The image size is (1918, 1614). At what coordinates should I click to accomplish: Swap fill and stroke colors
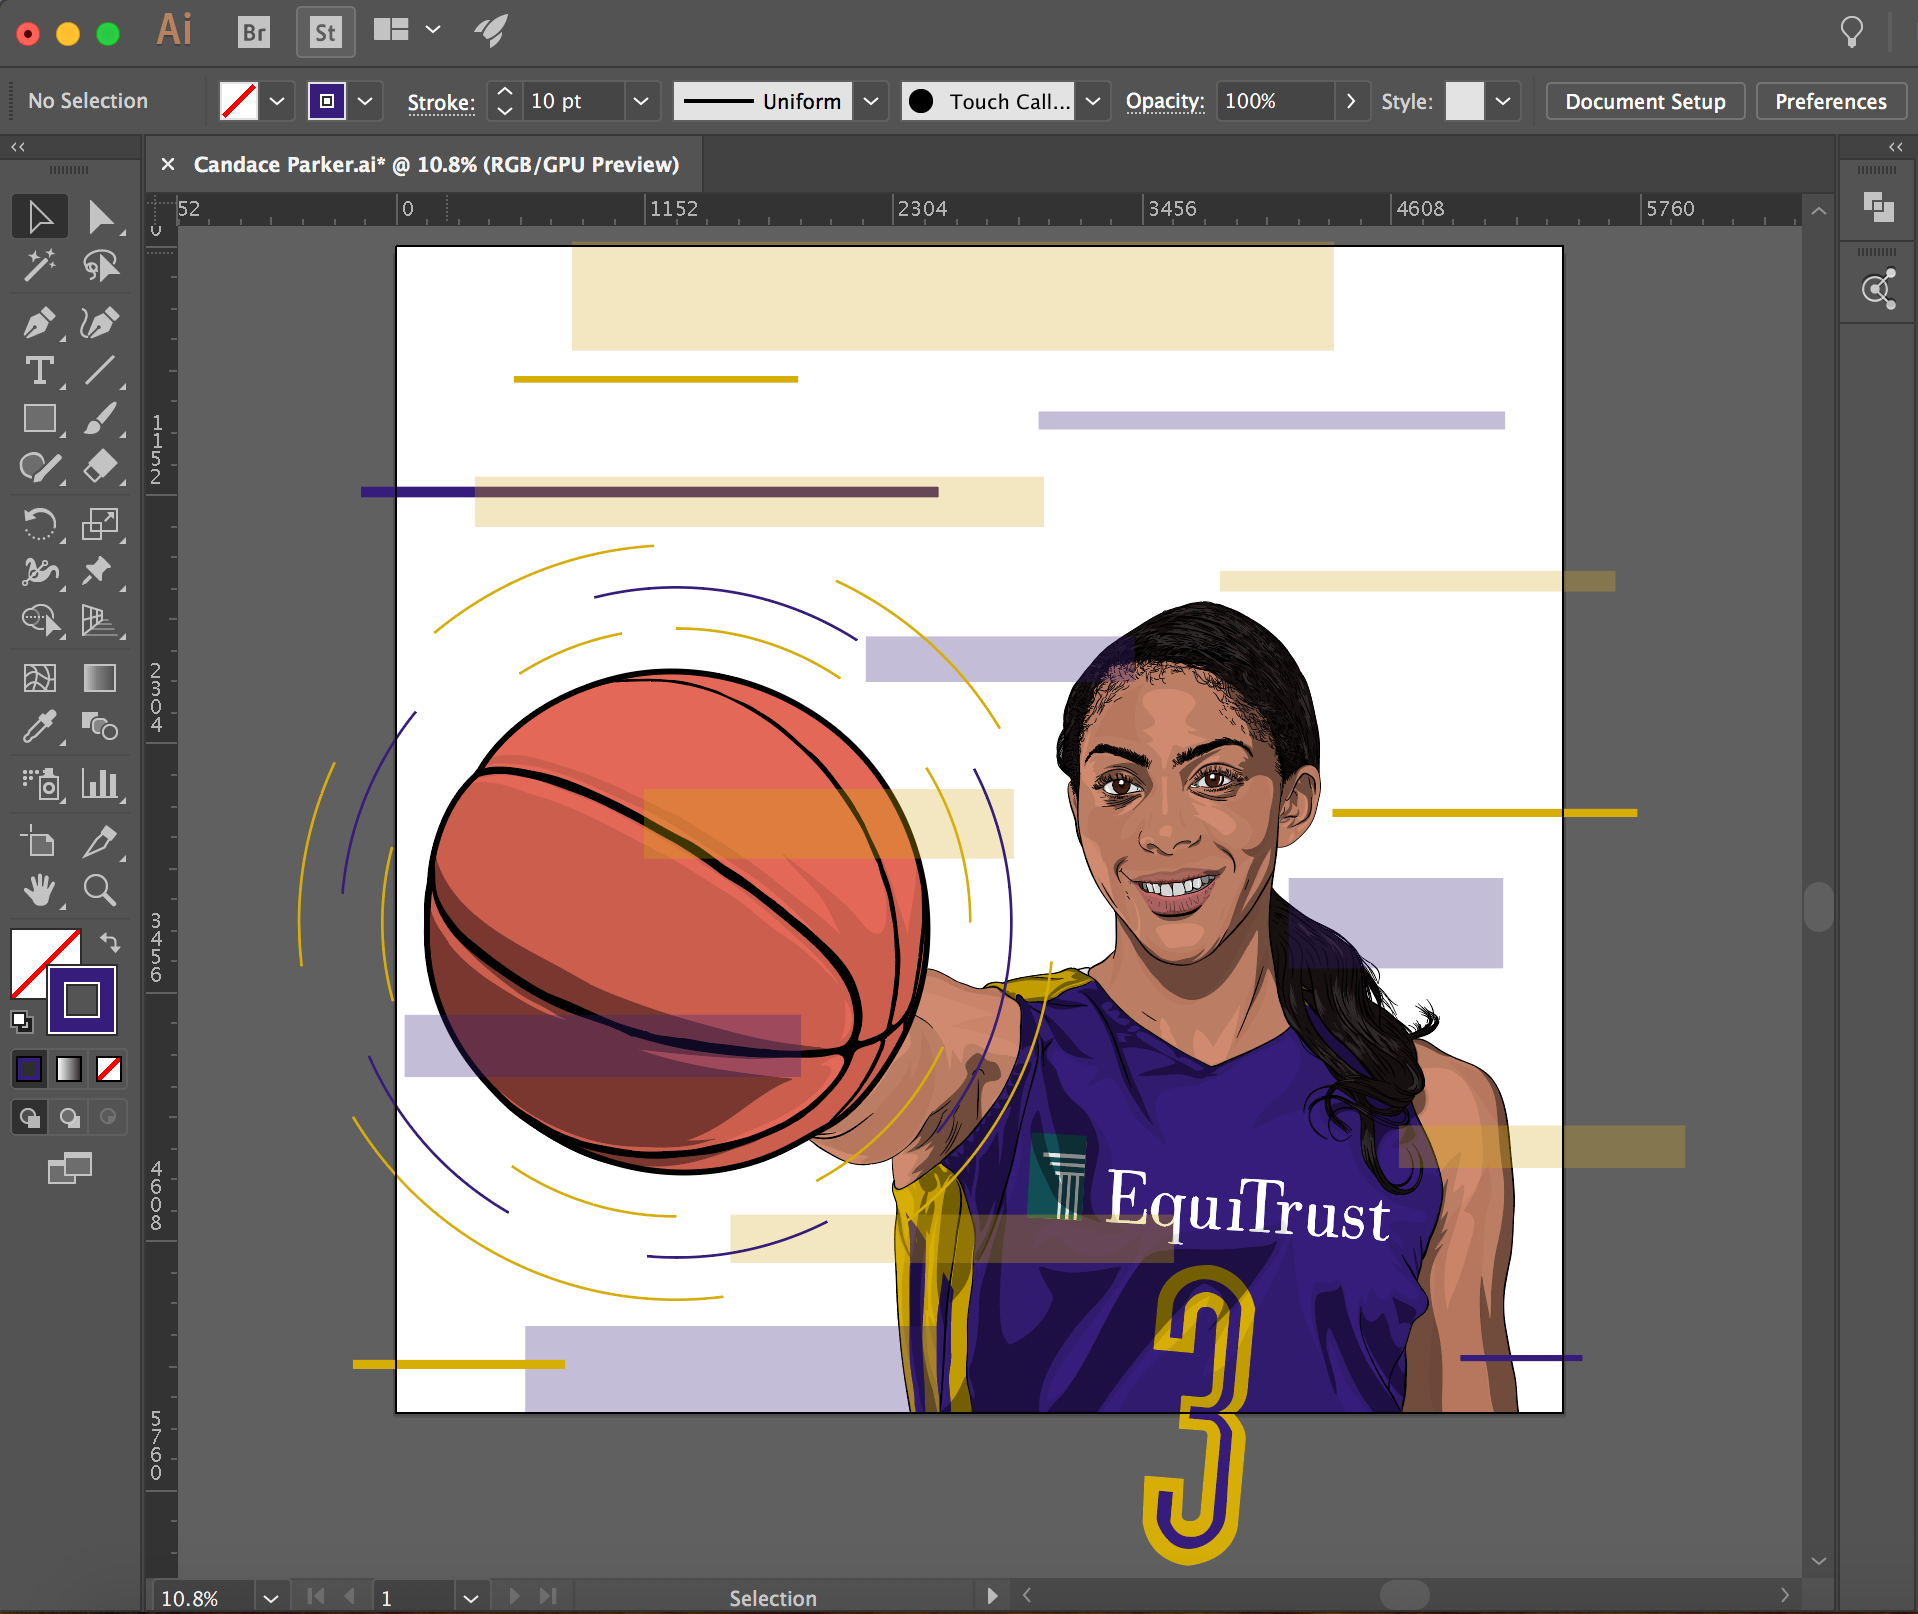point(110,942)
